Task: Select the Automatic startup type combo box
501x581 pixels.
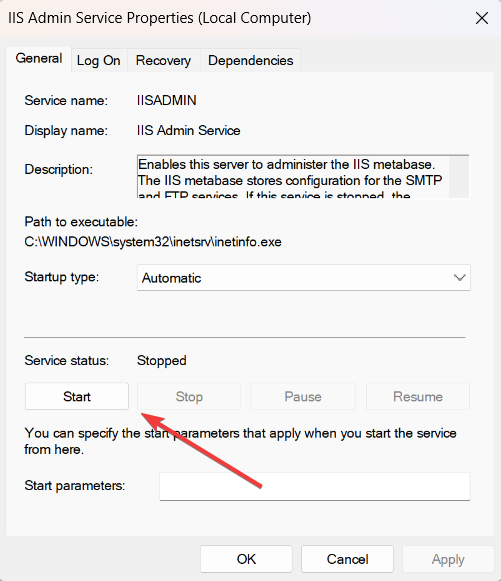Action: pyautogui.click(x=303, y=278)
